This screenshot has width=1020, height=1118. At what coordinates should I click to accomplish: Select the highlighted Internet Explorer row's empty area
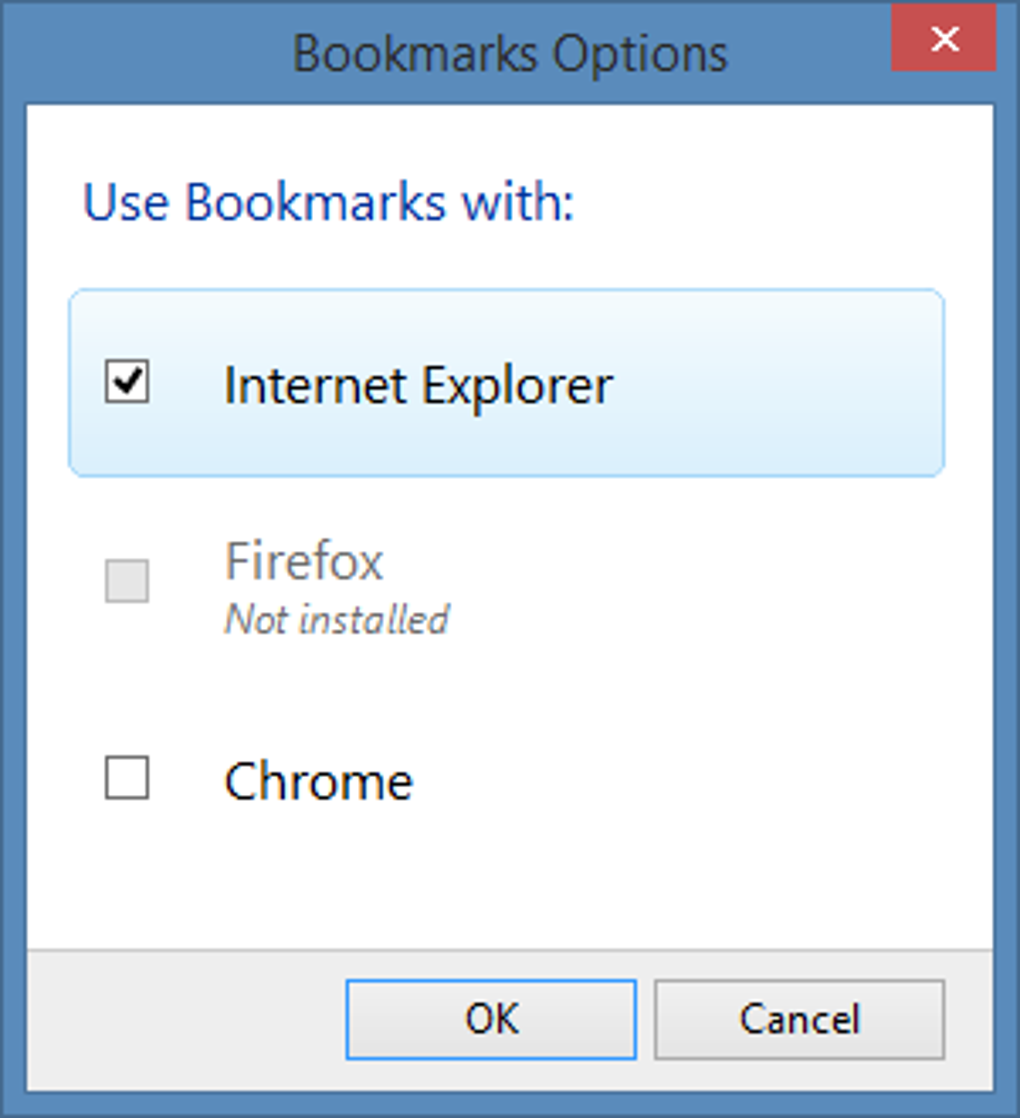(780, 384)
